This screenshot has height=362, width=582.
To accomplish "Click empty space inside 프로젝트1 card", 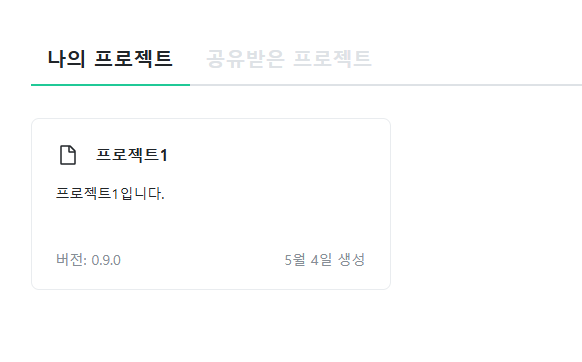I will coord(260,223).
